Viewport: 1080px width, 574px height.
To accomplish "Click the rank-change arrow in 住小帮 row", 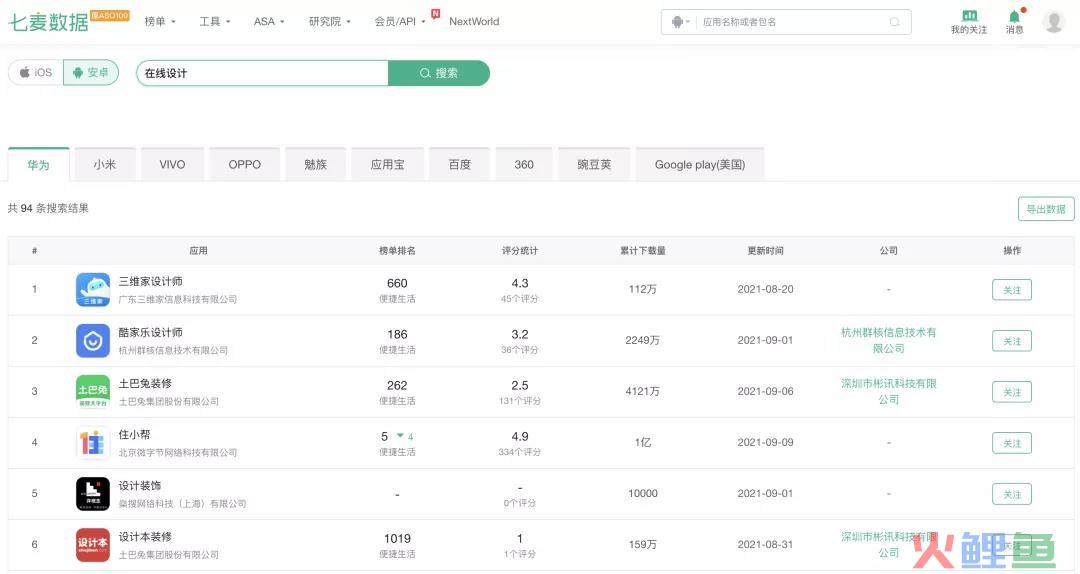I will point(399,435).
